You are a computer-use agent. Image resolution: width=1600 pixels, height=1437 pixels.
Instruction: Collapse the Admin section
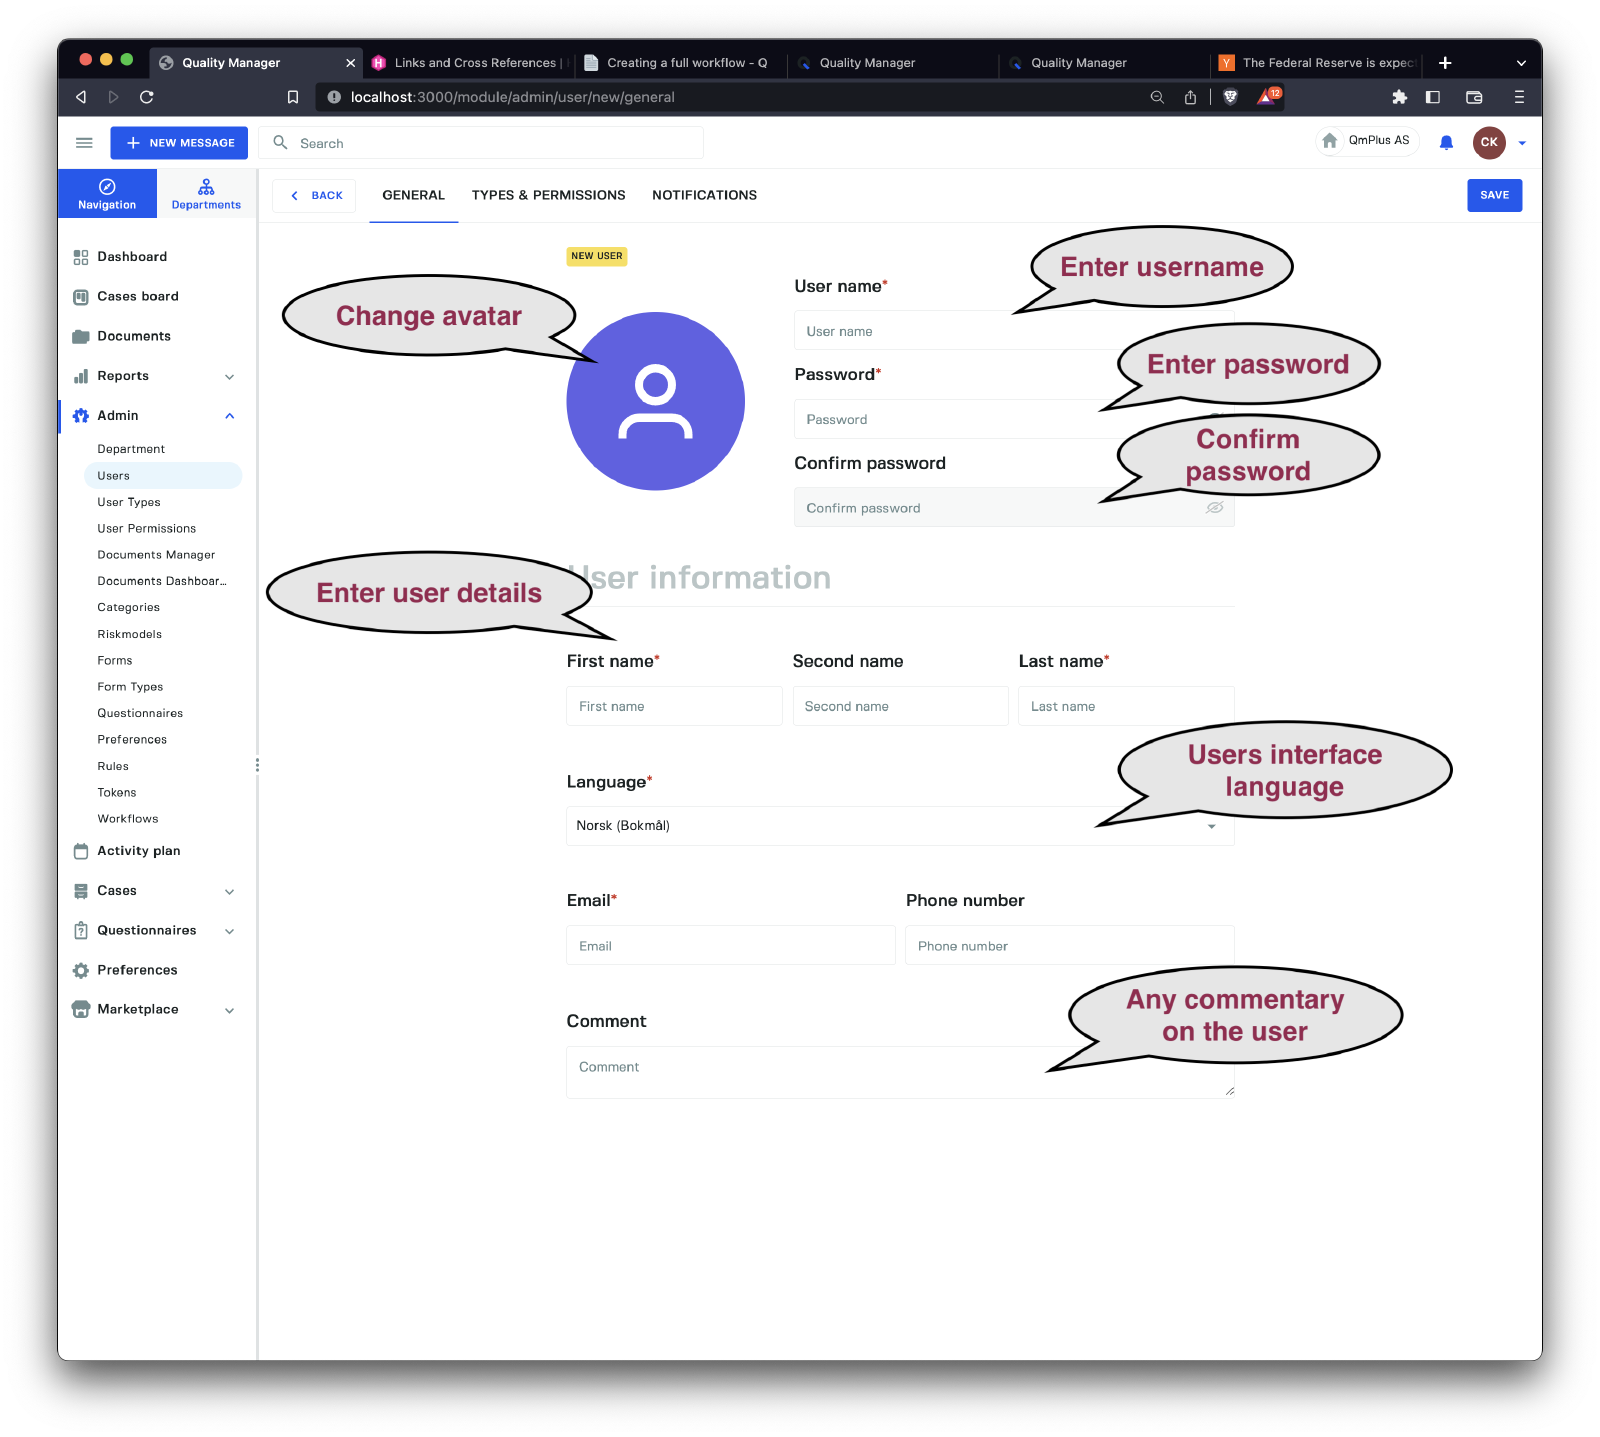[x=229, y=416]
